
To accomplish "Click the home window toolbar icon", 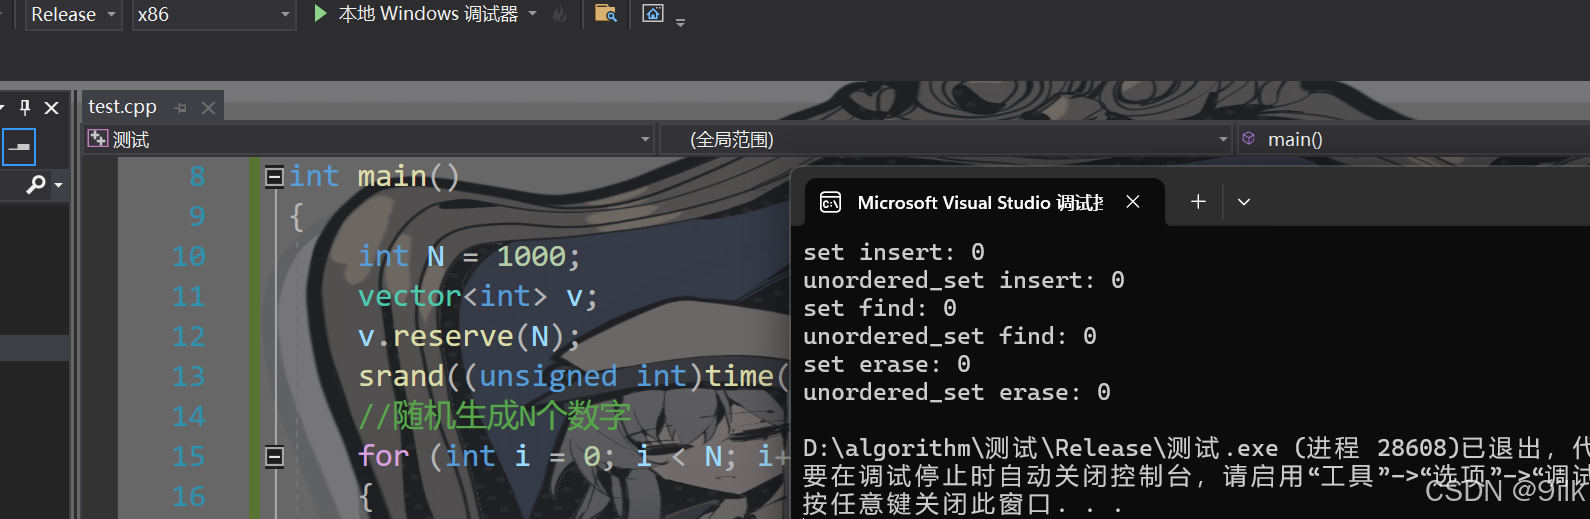I will pyautogui.click(x=653, y=14).
